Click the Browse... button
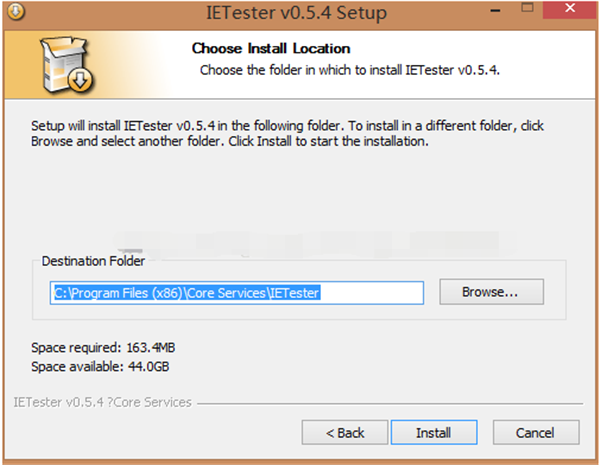This screenshot has height=465, width=600. pyautogui.click(x=489, y=293)
